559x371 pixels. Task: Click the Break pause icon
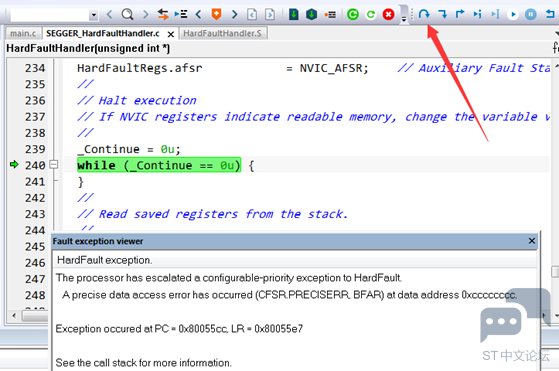click(x=530, y=14)
